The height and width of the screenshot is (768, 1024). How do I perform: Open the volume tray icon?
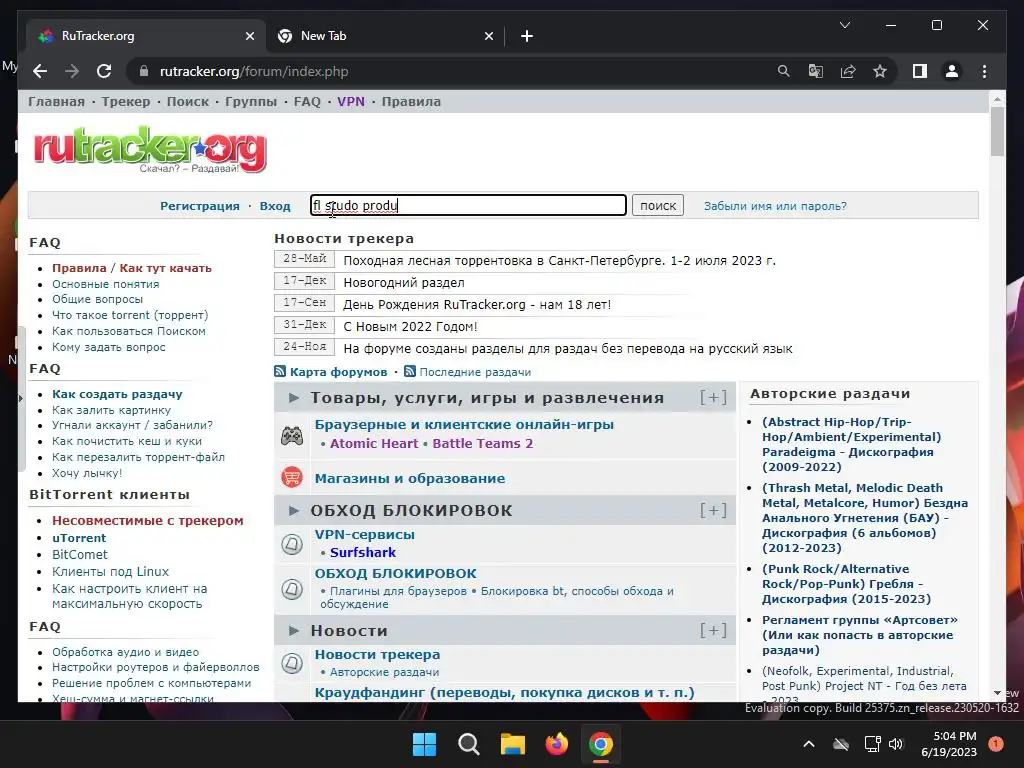pos(896,744)
